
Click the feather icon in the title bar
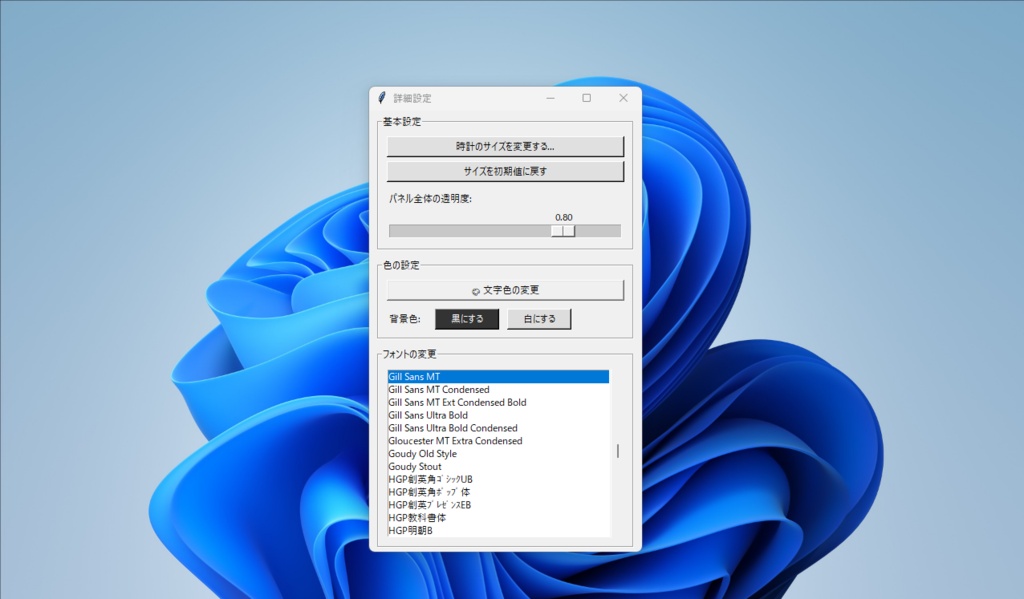pyautogui.click(x=382, y=98)
